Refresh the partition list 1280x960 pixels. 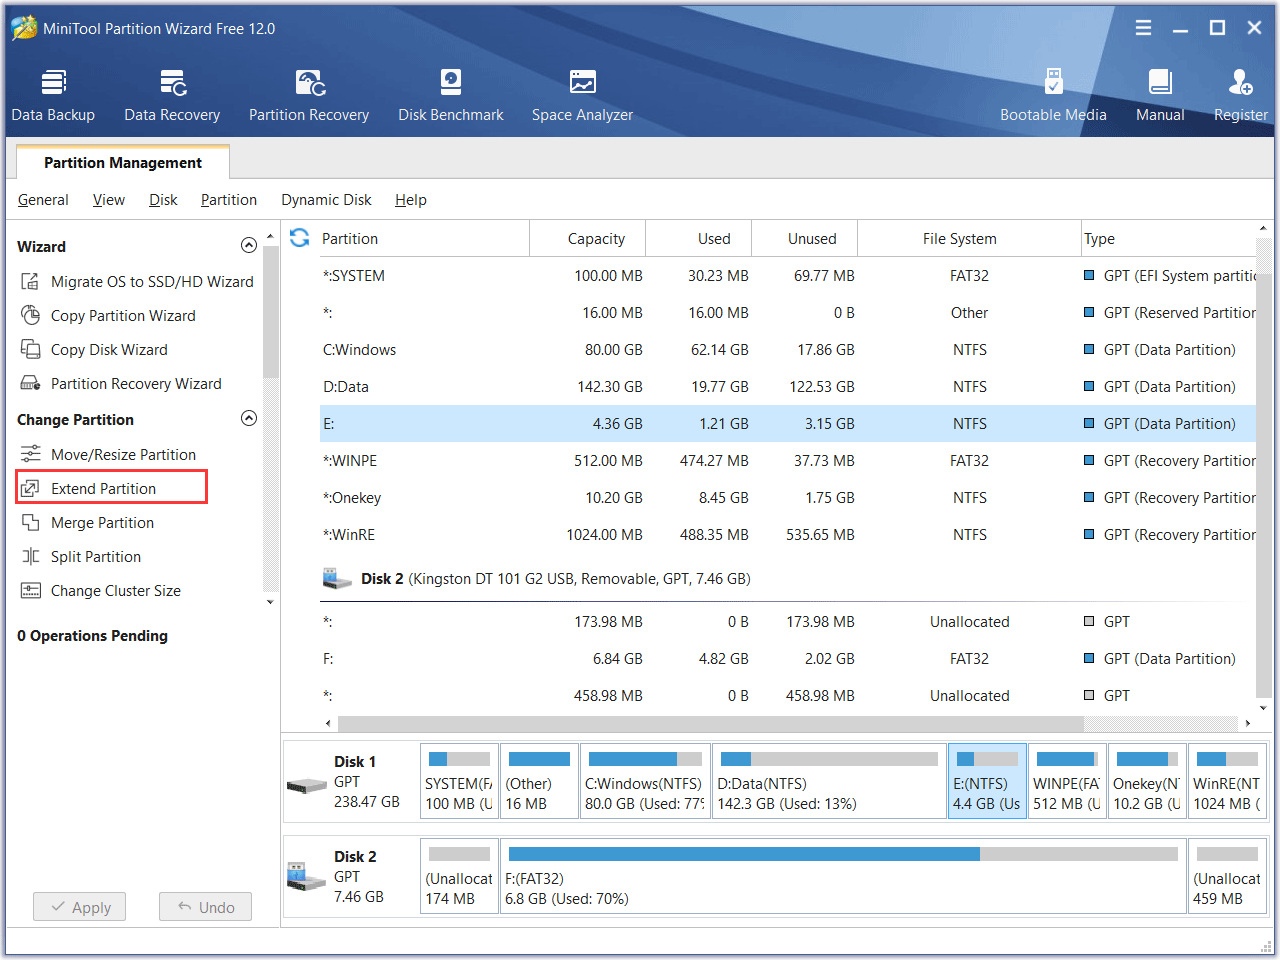(299, 238)
